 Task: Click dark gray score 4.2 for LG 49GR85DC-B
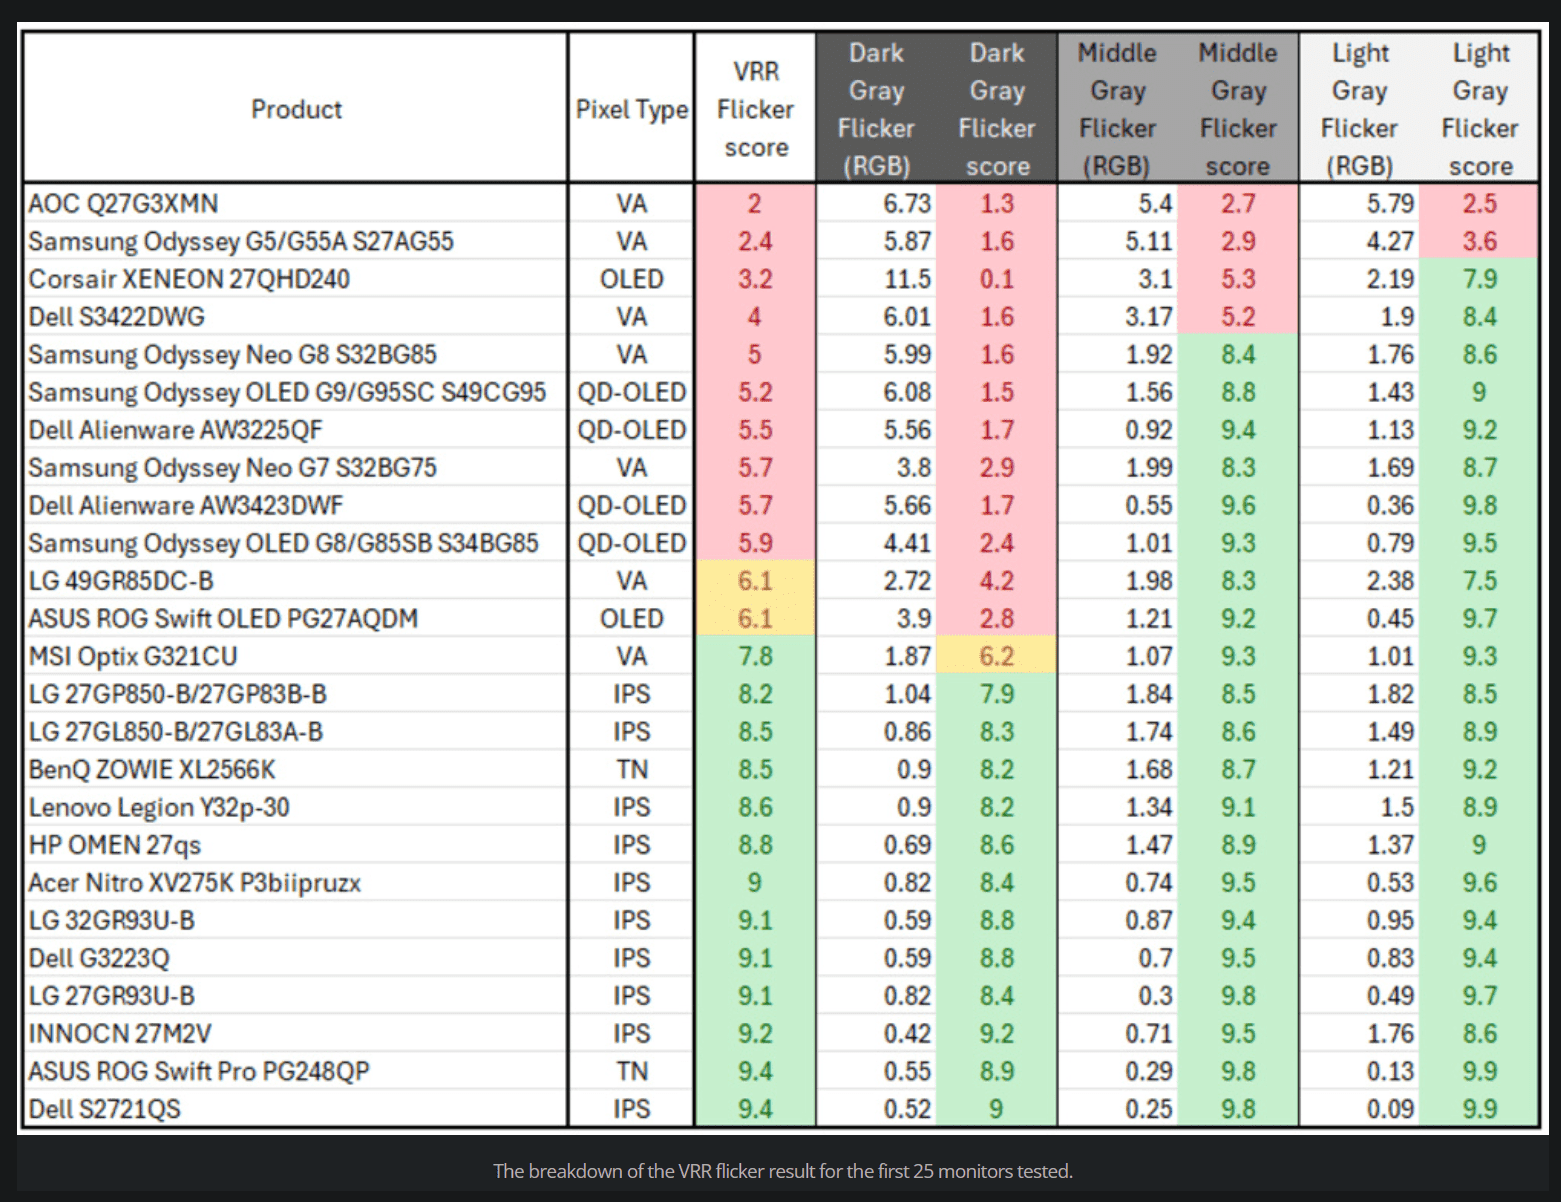[x=996, y=581]
